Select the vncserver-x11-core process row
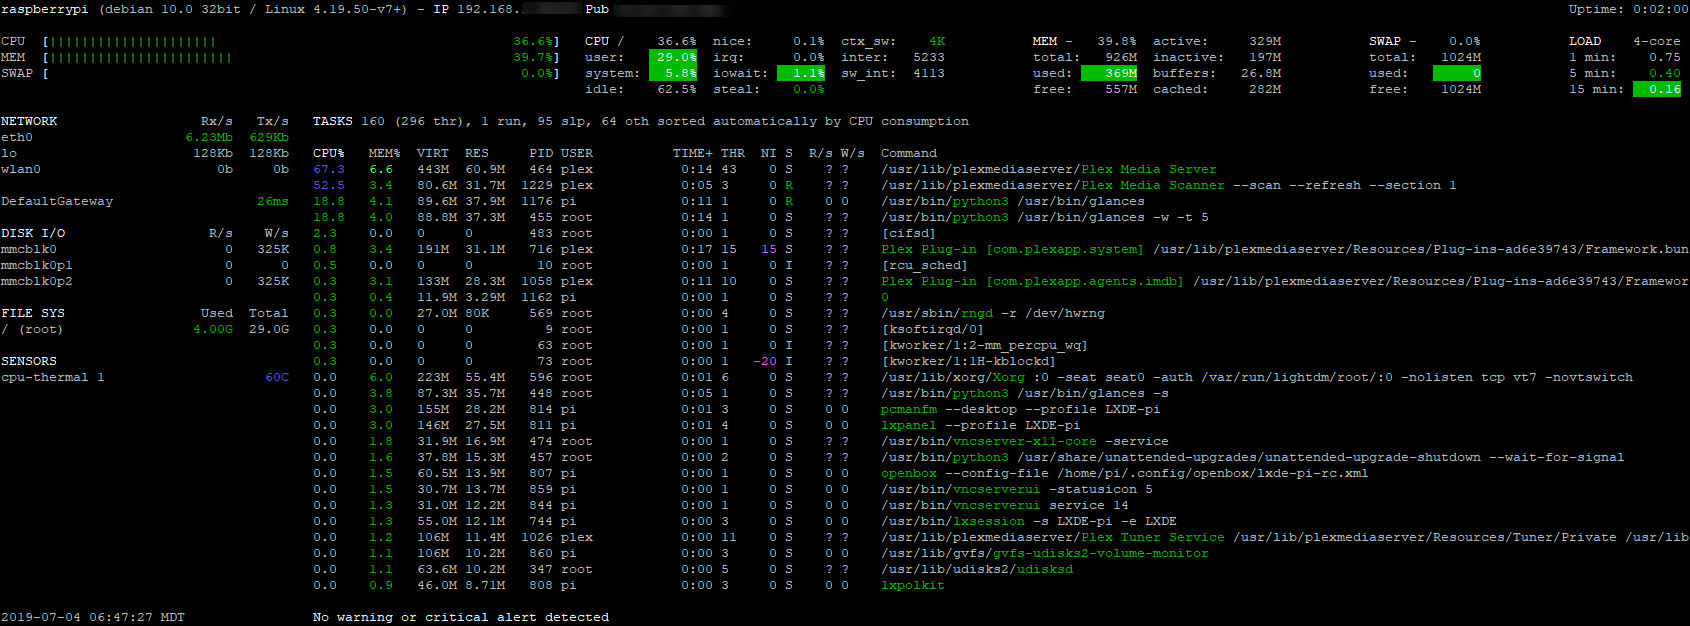1690x626 pixels. tap(741, 442)
